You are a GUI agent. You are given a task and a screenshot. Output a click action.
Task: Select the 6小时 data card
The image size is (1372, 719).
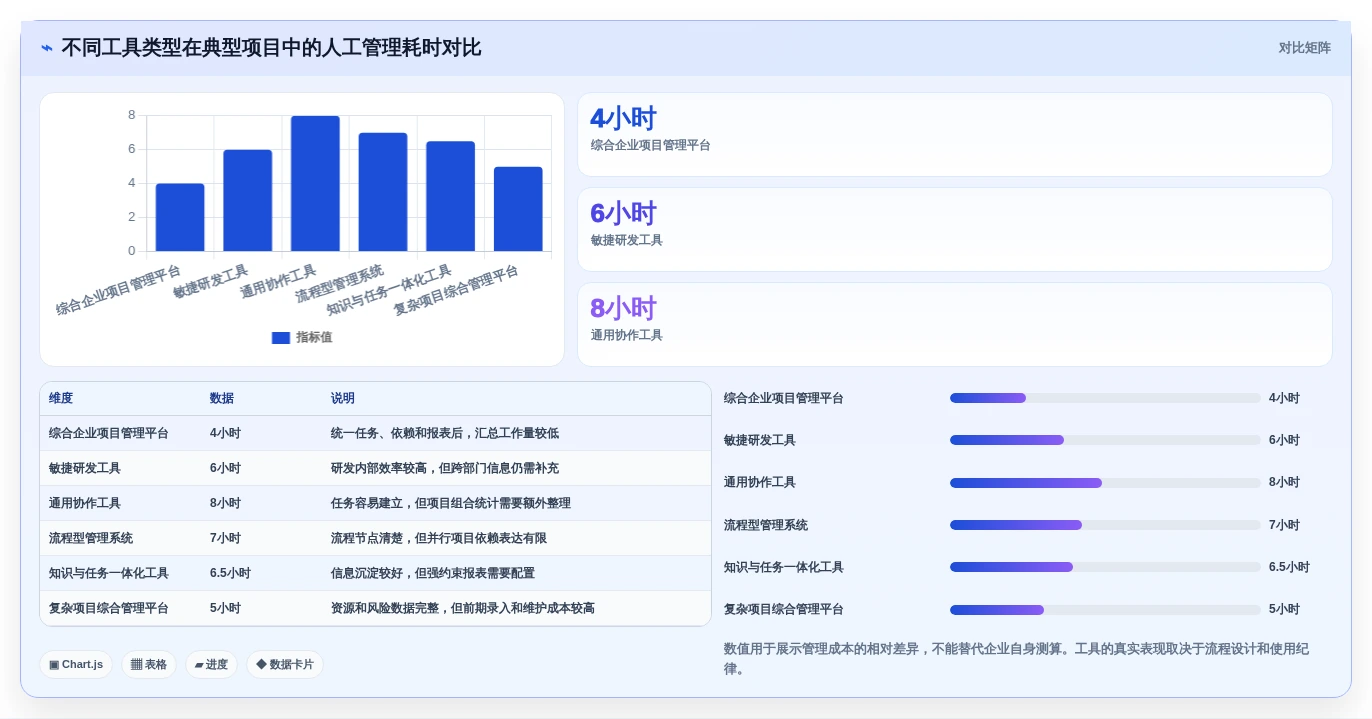(955, 230)
